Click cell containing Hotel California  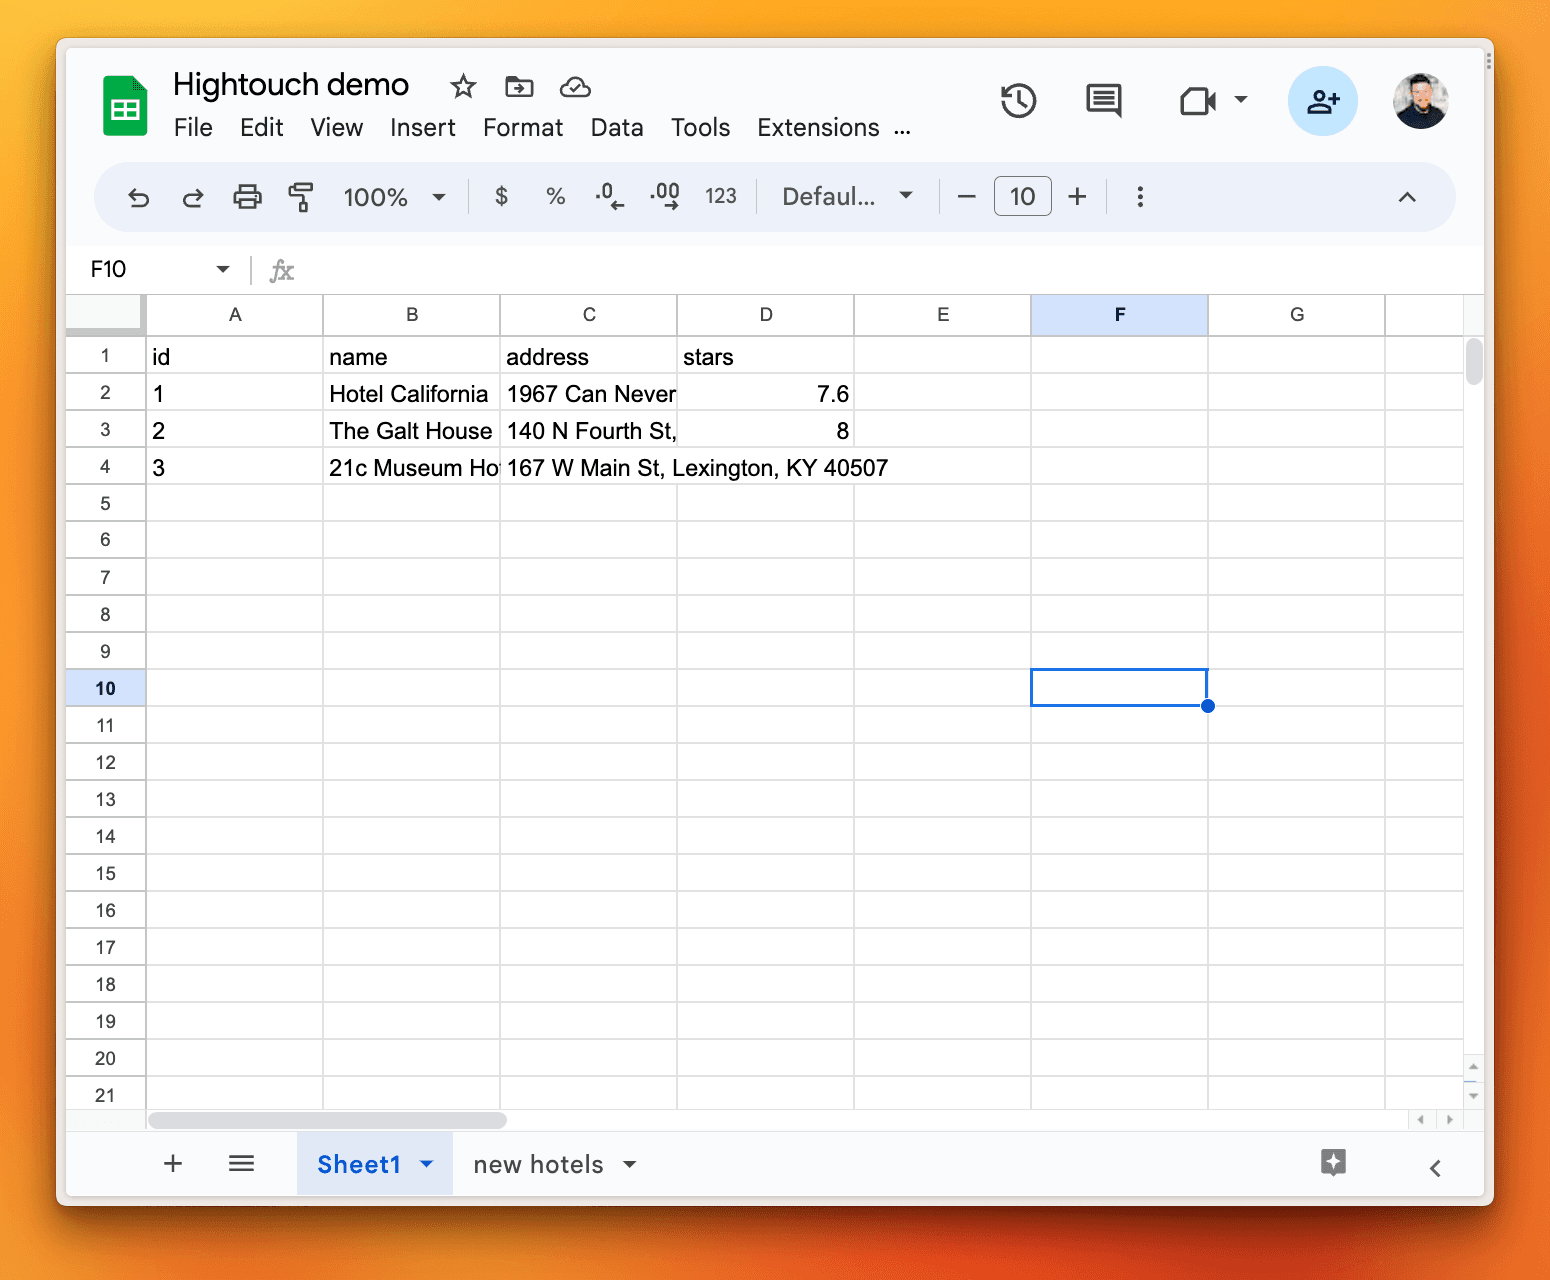click(x=411, y=393)
